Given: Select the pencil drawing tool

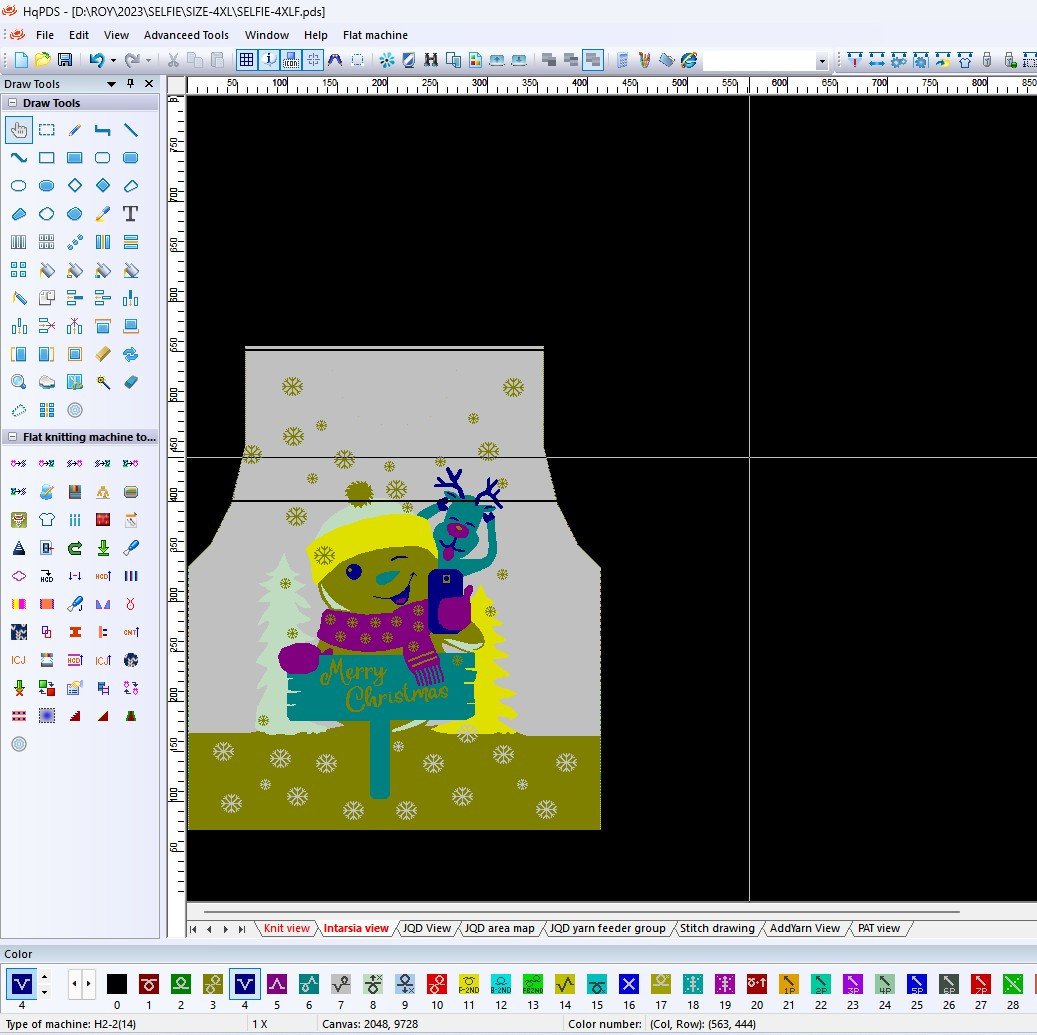Looking at the screenshot, I should [74, 130].
